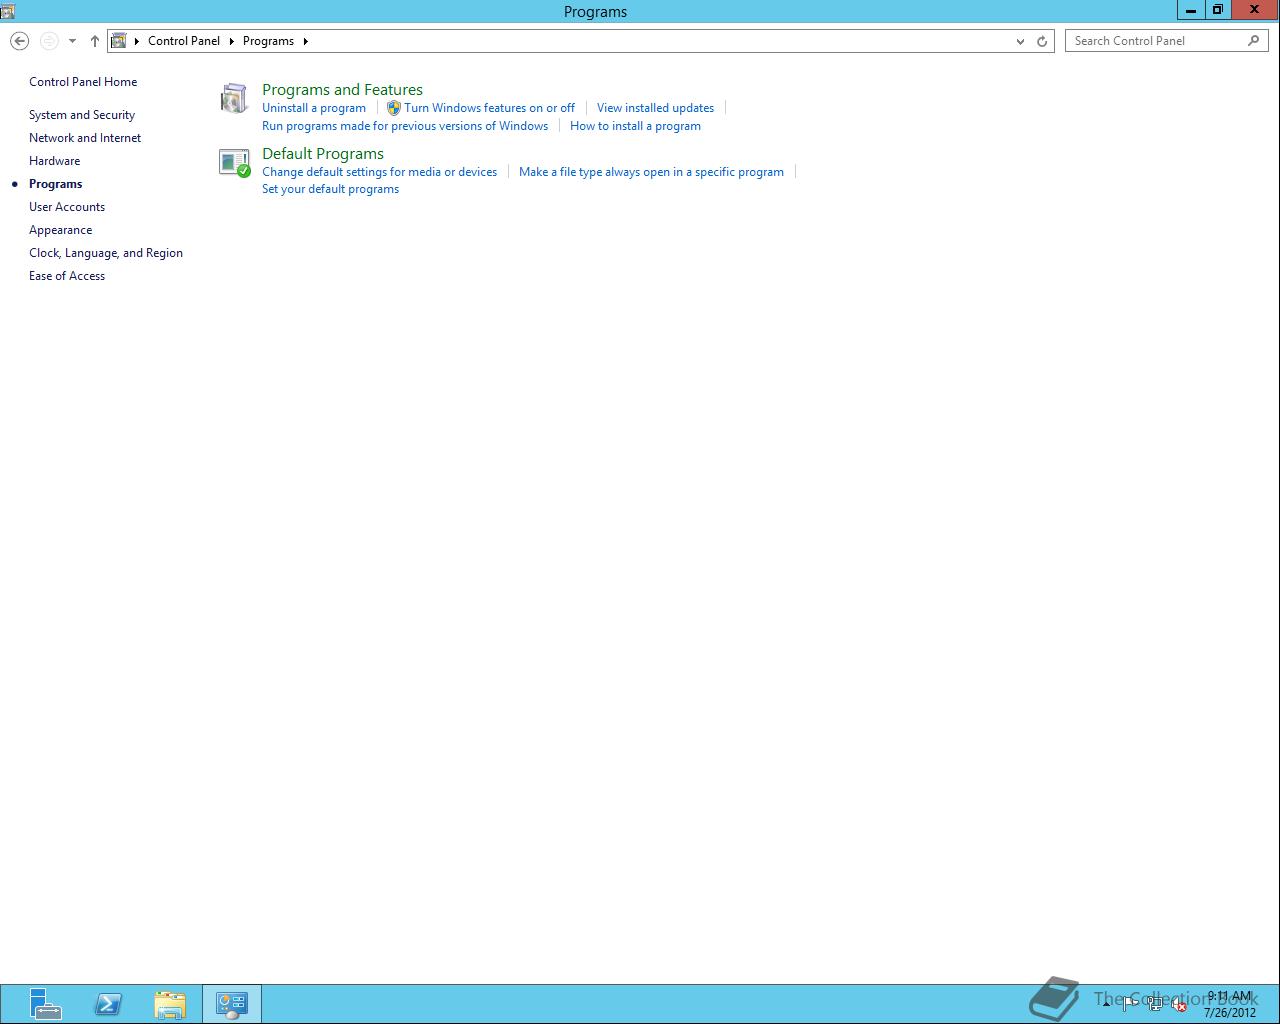
Task: Open Network and Internet category
Action: (85, 138)
